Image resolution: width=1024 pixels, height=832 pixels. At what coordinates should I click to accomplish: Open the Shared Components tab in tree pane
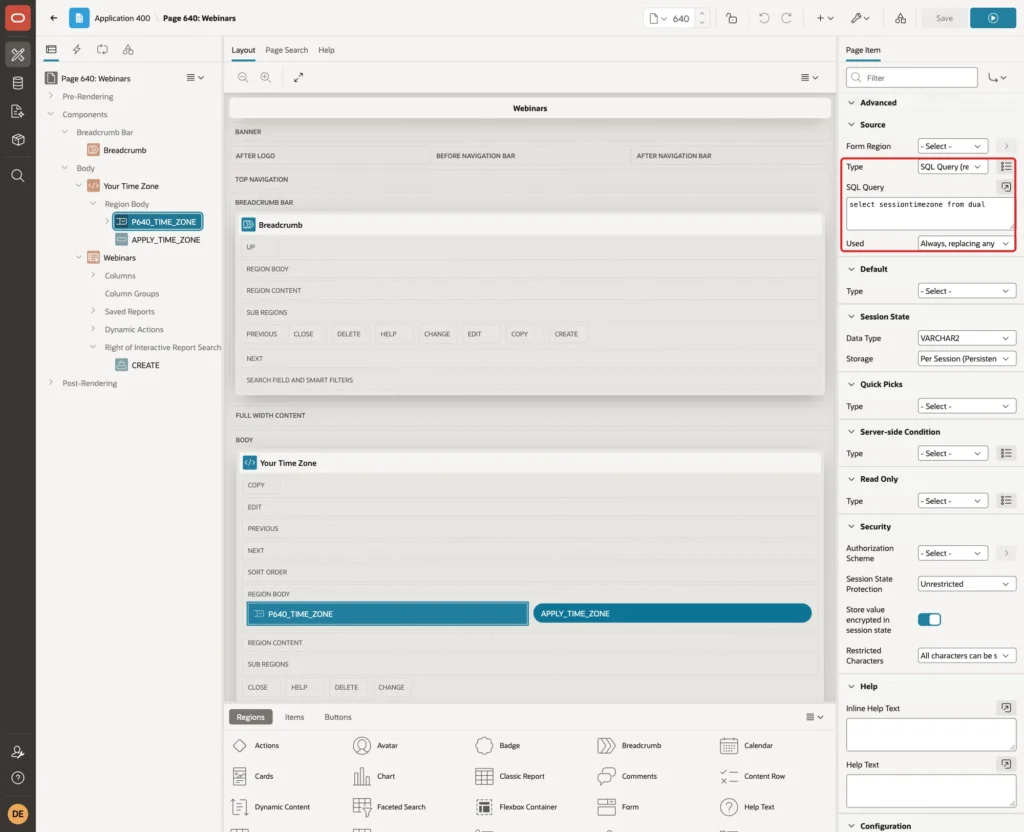click(128, 50)
